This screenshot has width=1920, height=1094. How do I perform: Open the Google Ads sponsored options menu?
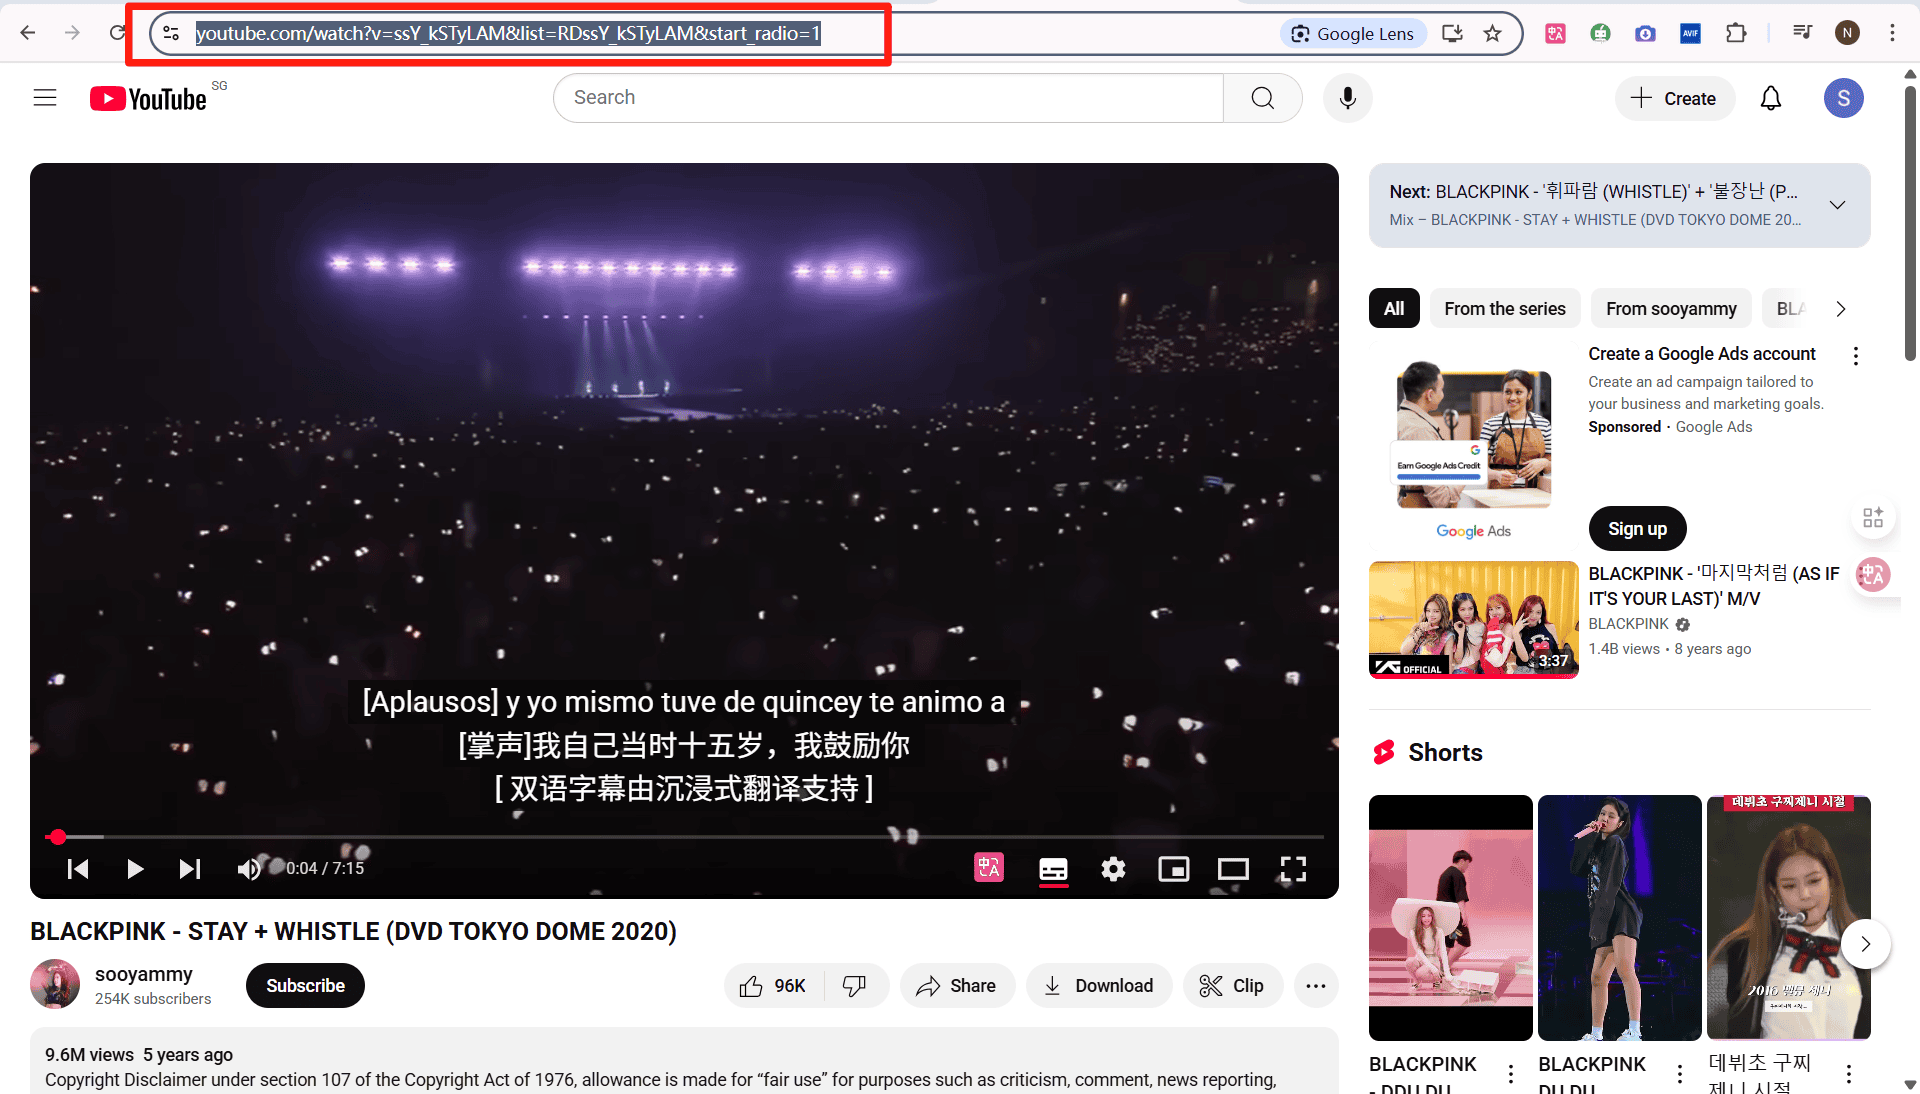click(x=1856, y=356)
